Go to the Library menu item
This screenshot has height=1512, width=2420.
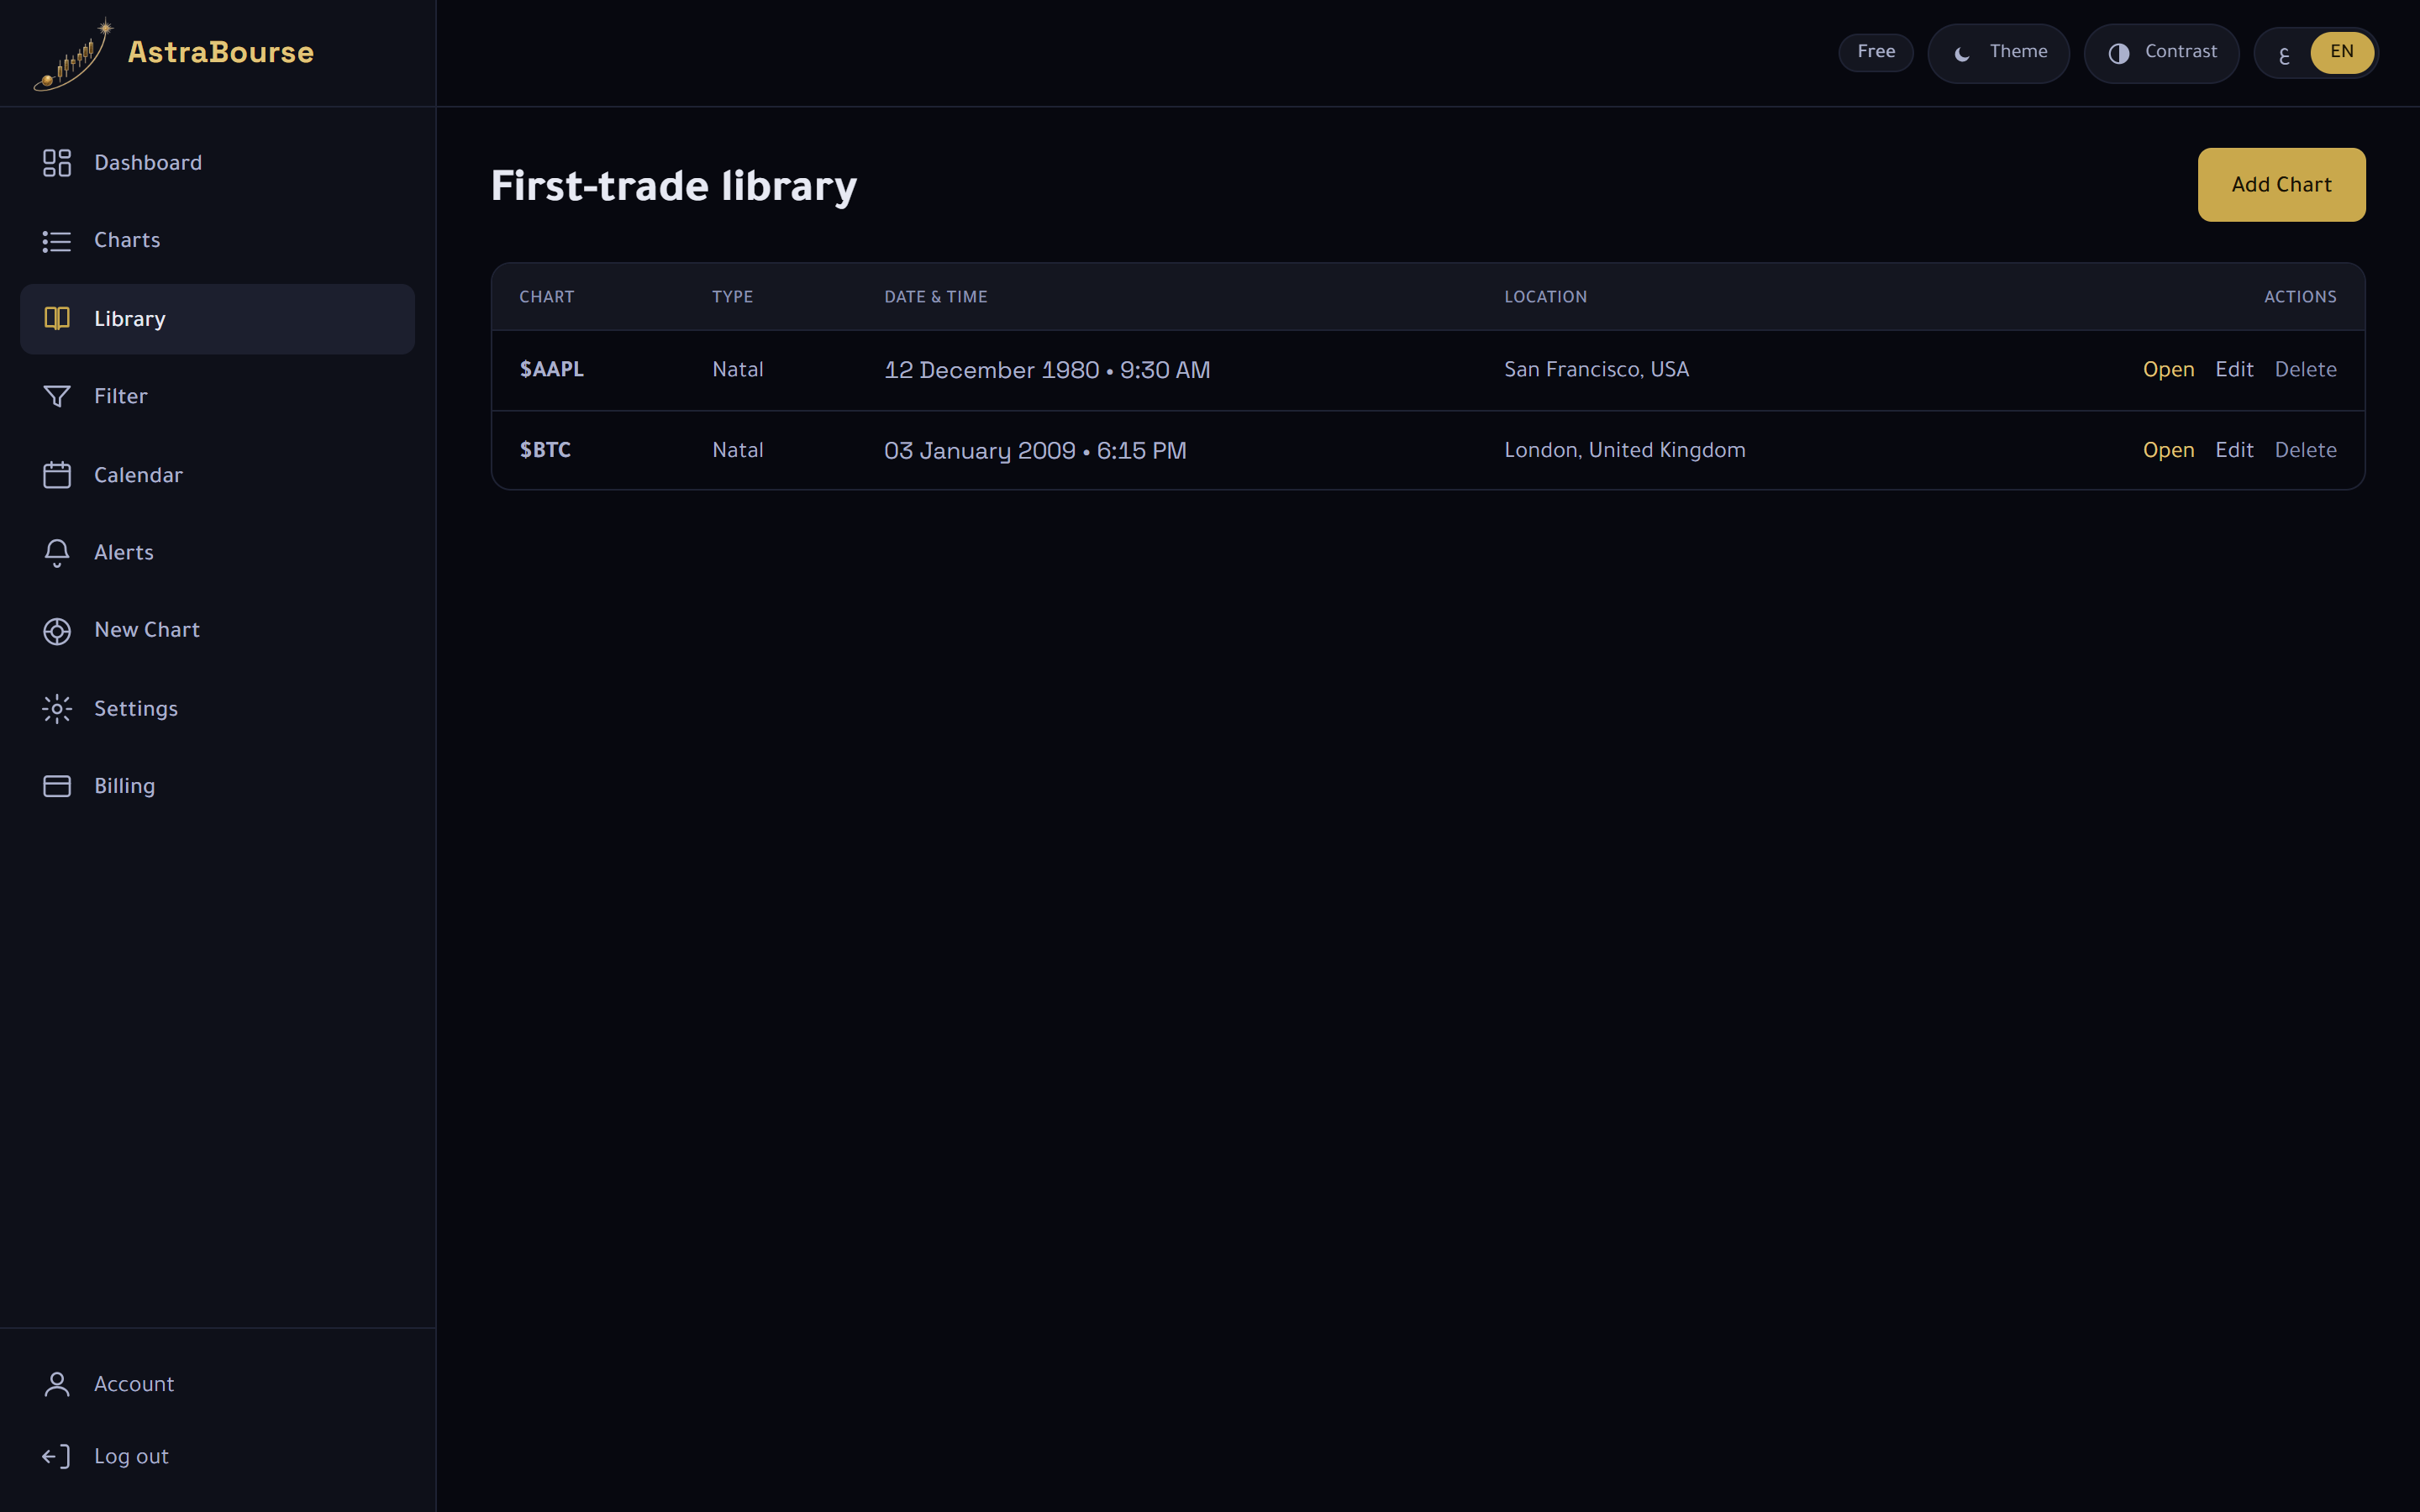[x=217, y=319]
